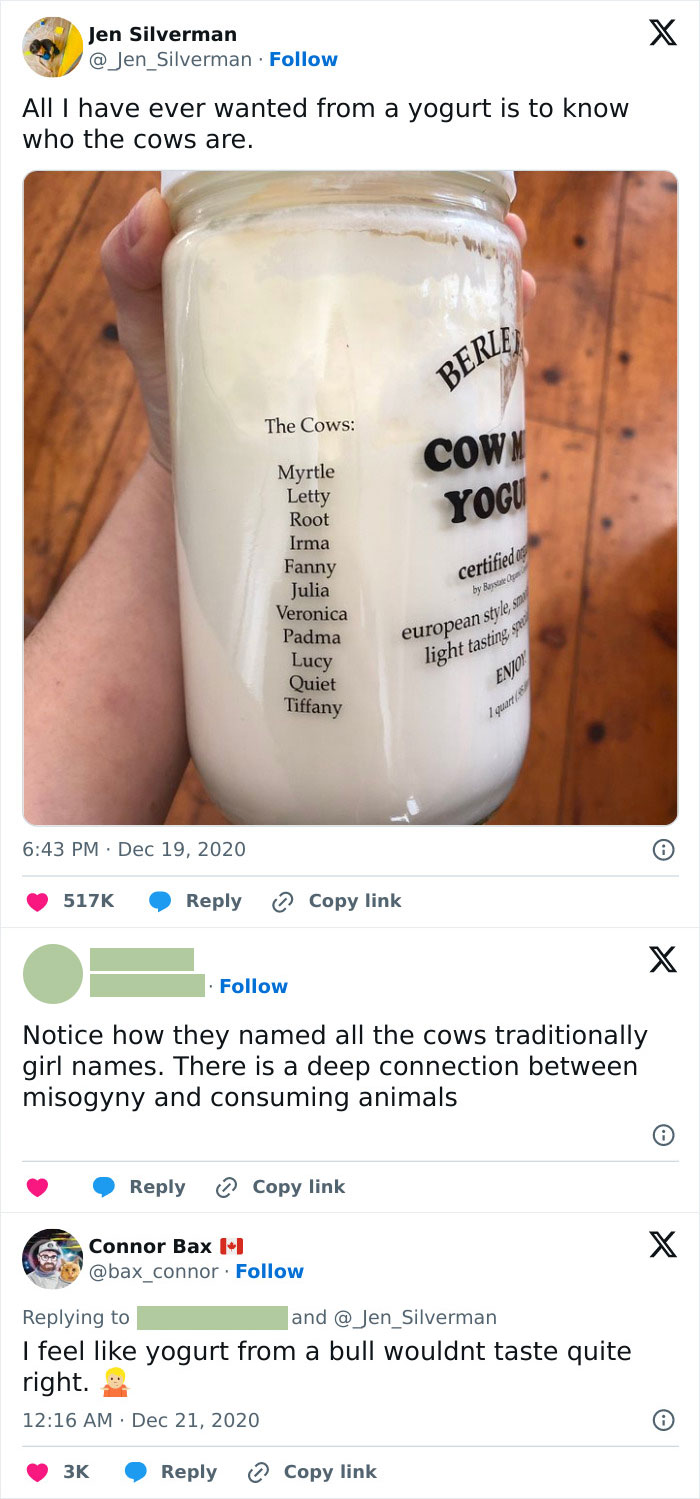Like the misogyny comment tweet
This screenshot has height=1499, width=700.
tap(37, 1187)
